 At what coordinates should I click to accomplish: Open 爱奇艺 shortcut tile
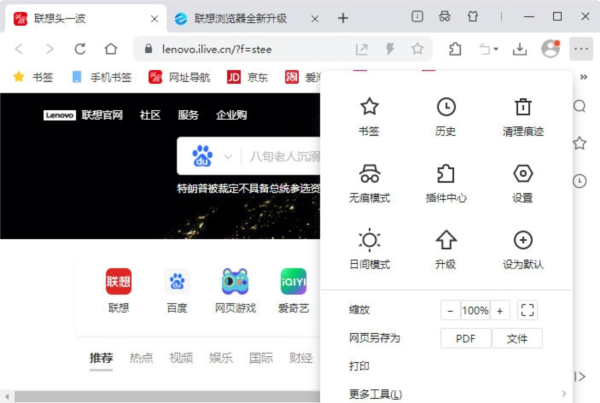coord(293,291)
